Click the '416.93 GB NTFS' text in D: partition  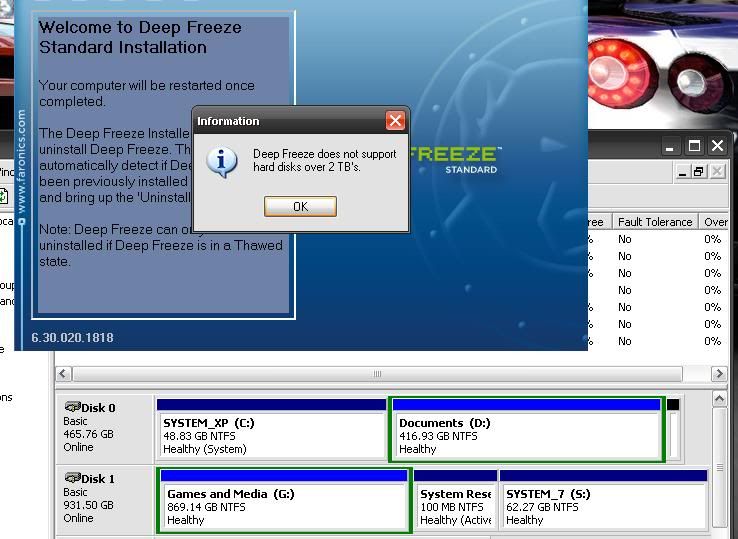(x=438, y=436)
